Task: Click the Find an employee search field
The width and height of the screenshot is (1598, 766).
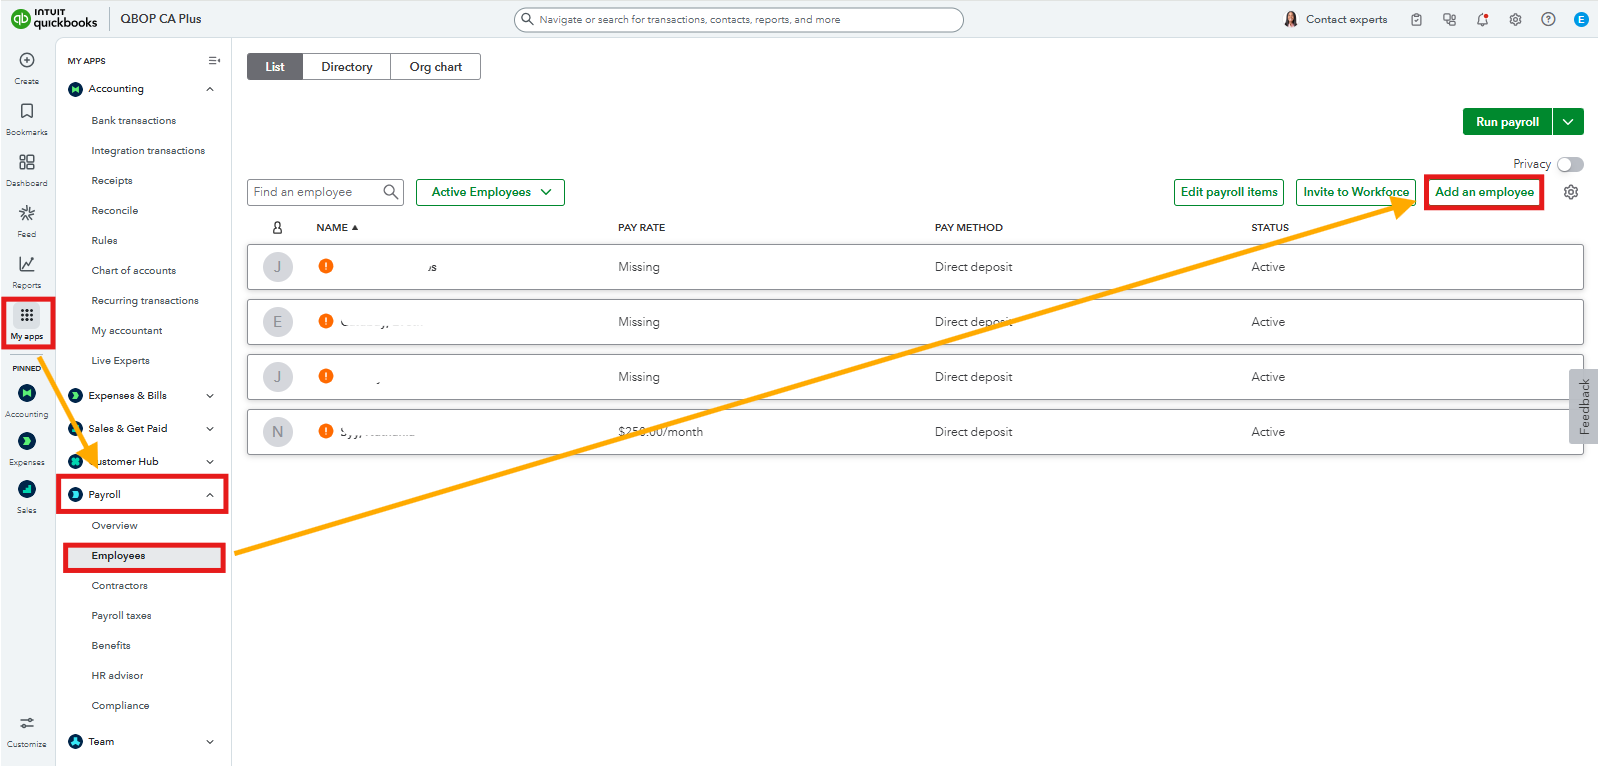Action: click(x=315, y=192)
